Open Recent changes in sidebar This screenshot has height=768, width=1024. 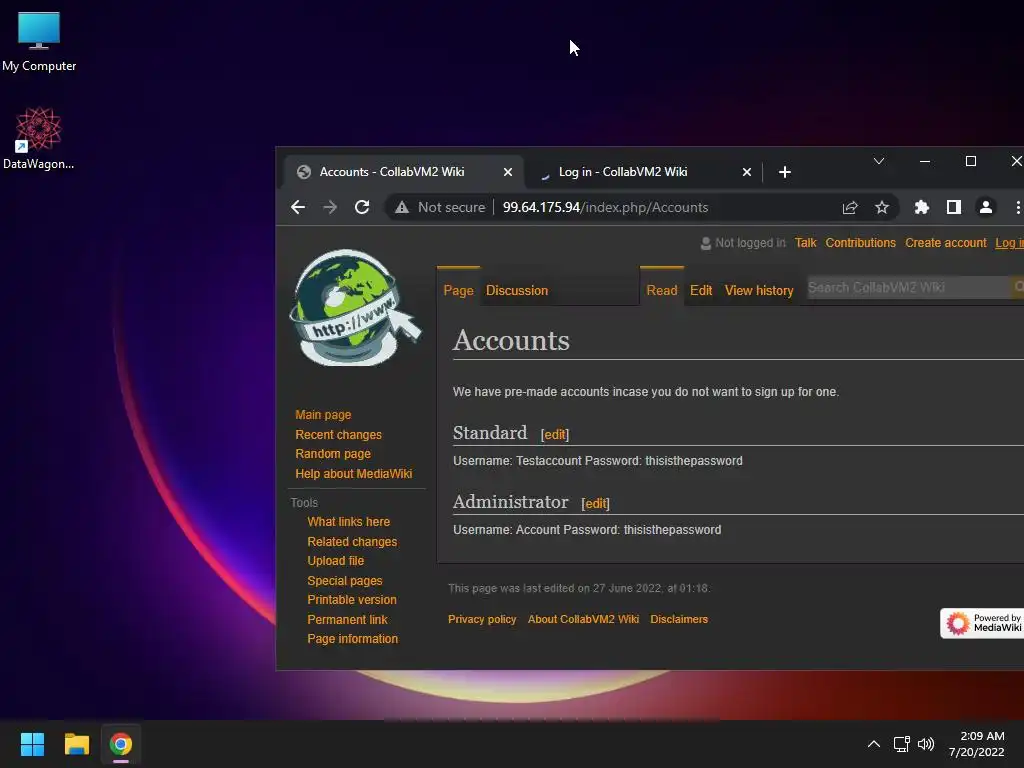tap(338, 435)
